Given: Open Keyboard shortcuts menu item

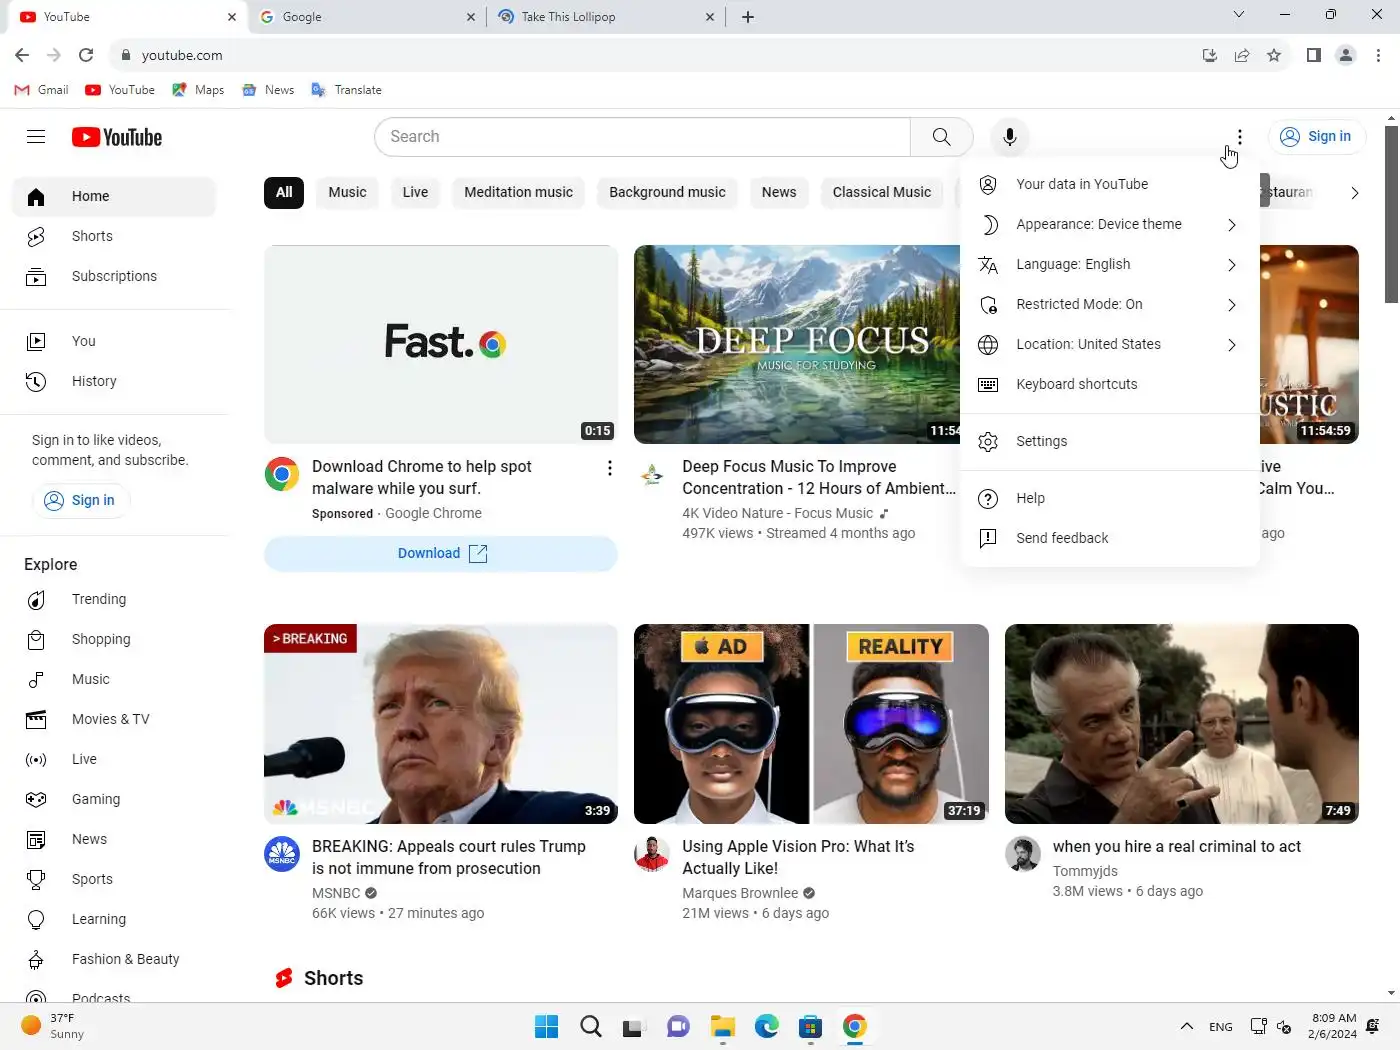Looking at the screenshot, I should pos(1110,384).
